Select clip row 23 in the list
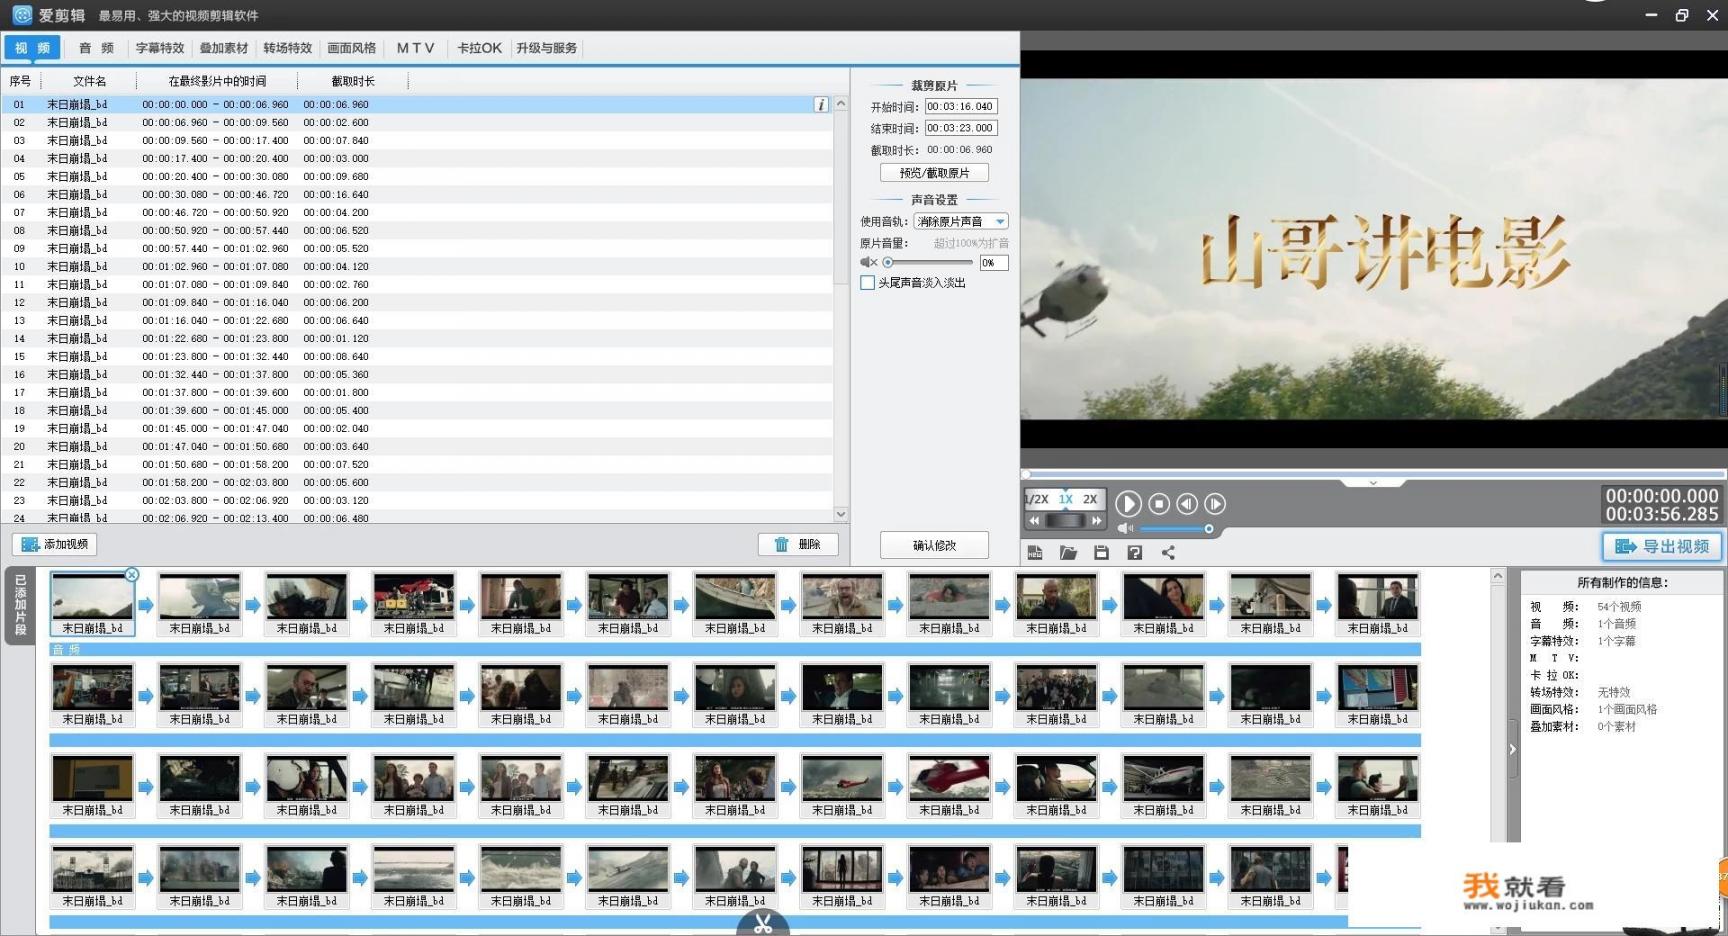The image size is (1728, 936). click(x=417, y=500)
